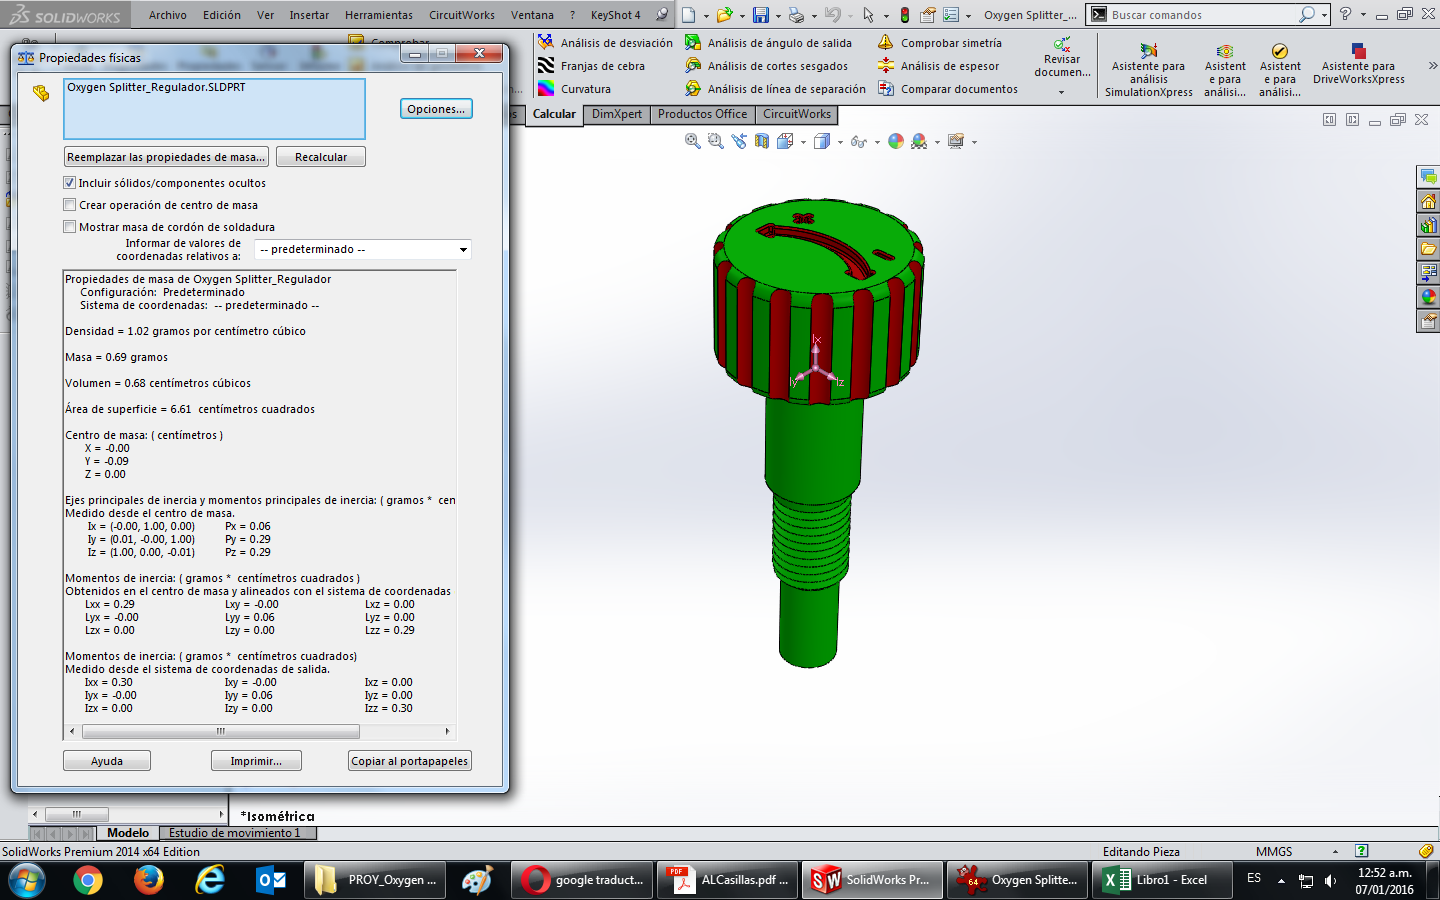
Task: Select Oxygen Splitter_Regulador.SLDPRT in selection box
Action: [x=156, y=87]
